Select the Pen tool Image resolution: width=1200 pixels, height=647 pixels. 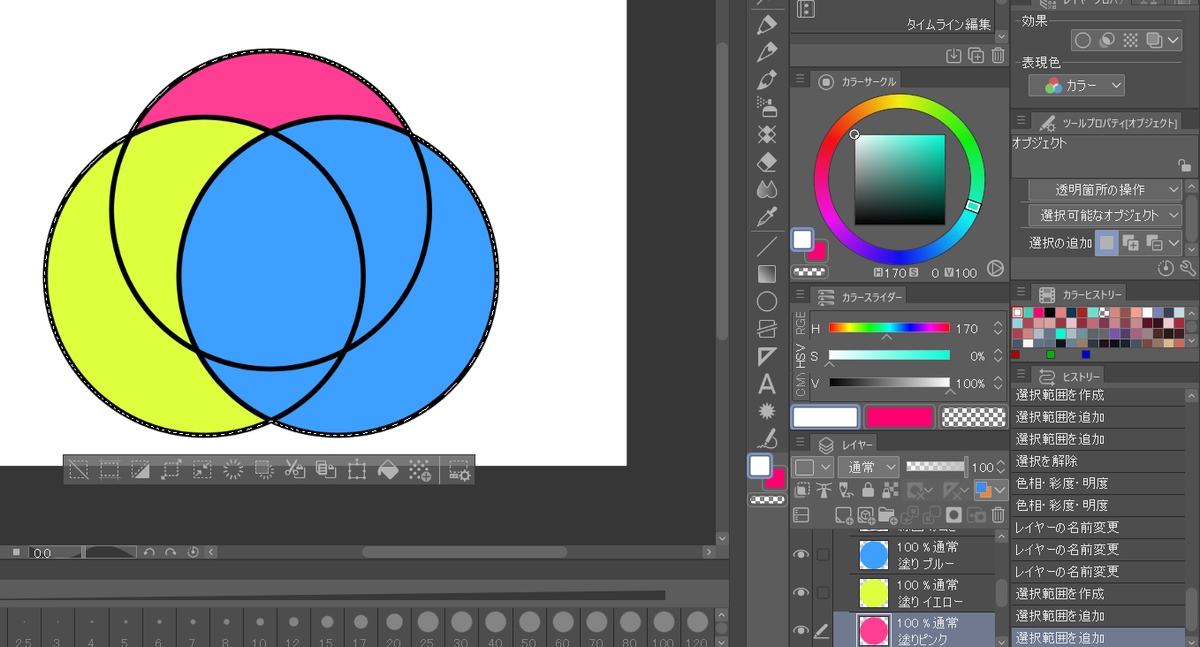click(767, 24)
